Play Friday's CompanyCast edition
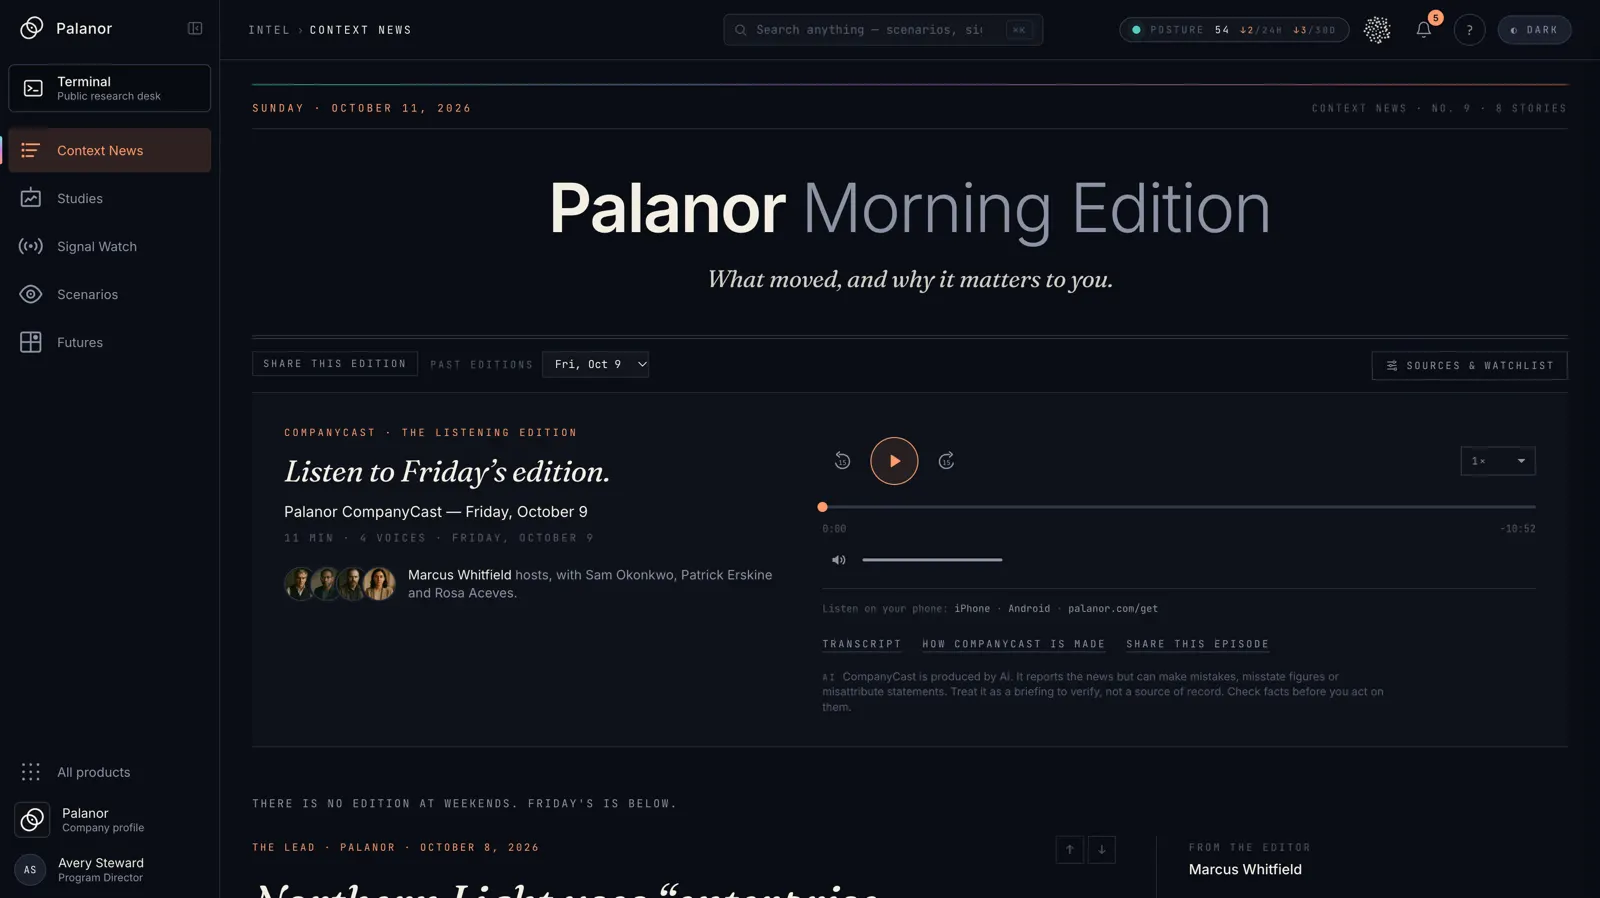 [894, 461]
